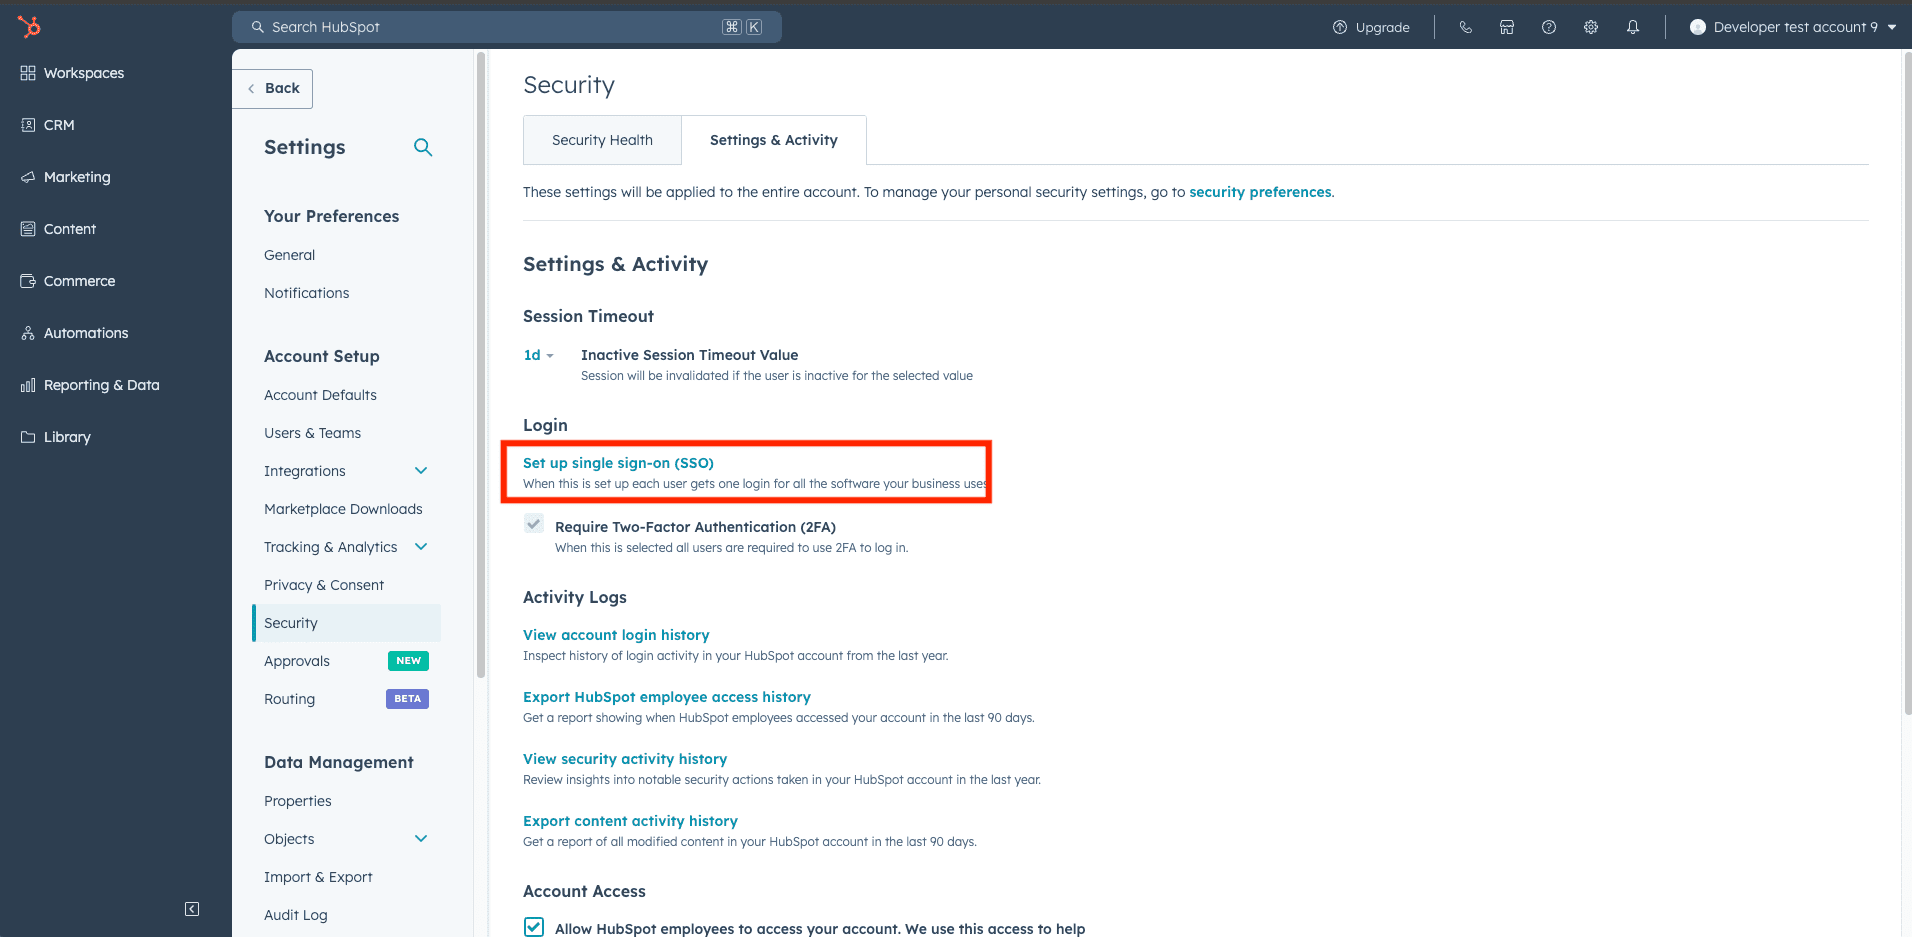Expand the Integrations settings section

[x=421, y=470]
